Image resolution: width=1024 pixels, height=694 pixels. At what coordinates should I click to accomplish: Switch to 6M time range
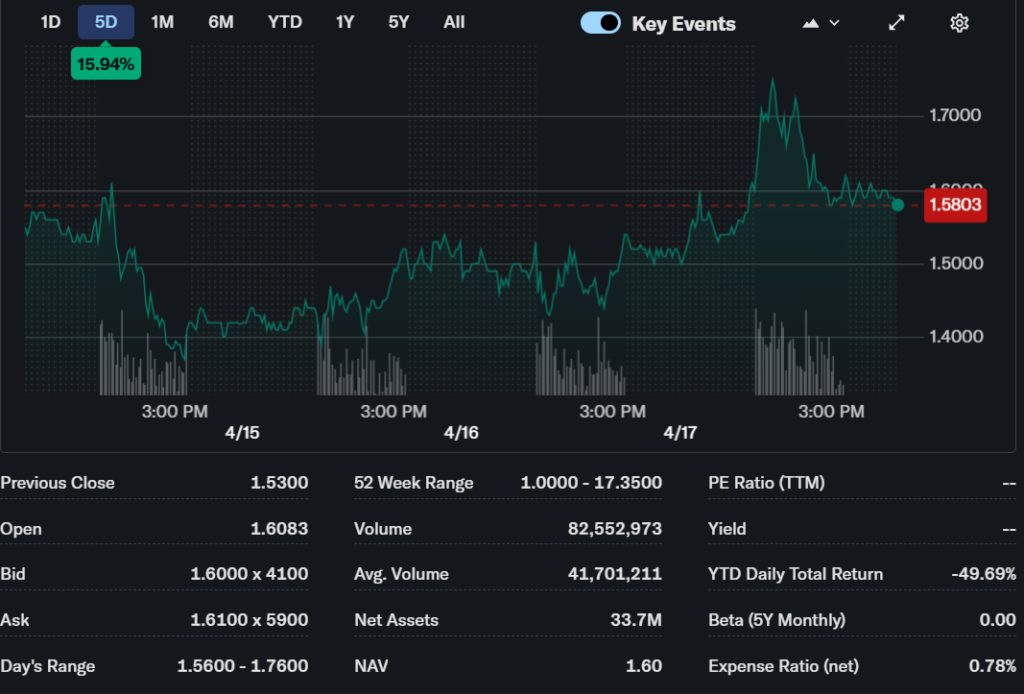point(221,22)
